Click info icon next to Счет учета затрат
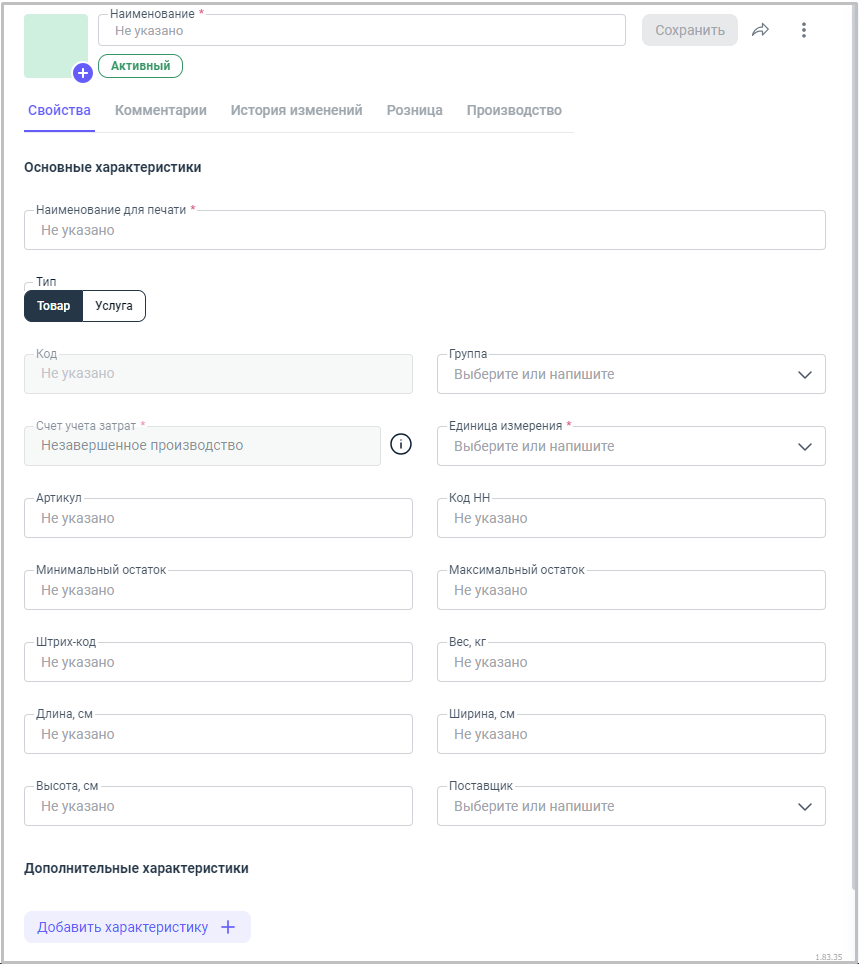Viewport: 859px width, 964px height. (x=401, y=445)
